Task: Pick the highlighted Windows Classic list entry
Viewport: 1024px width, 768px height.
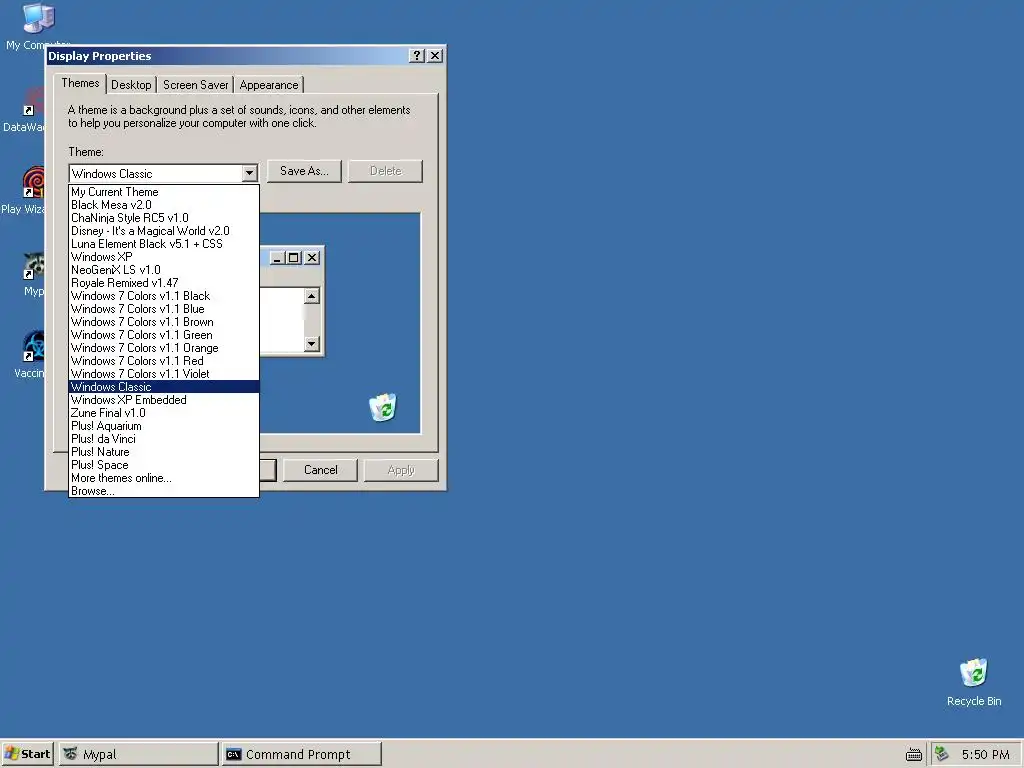Action: [x=164, y=387]
